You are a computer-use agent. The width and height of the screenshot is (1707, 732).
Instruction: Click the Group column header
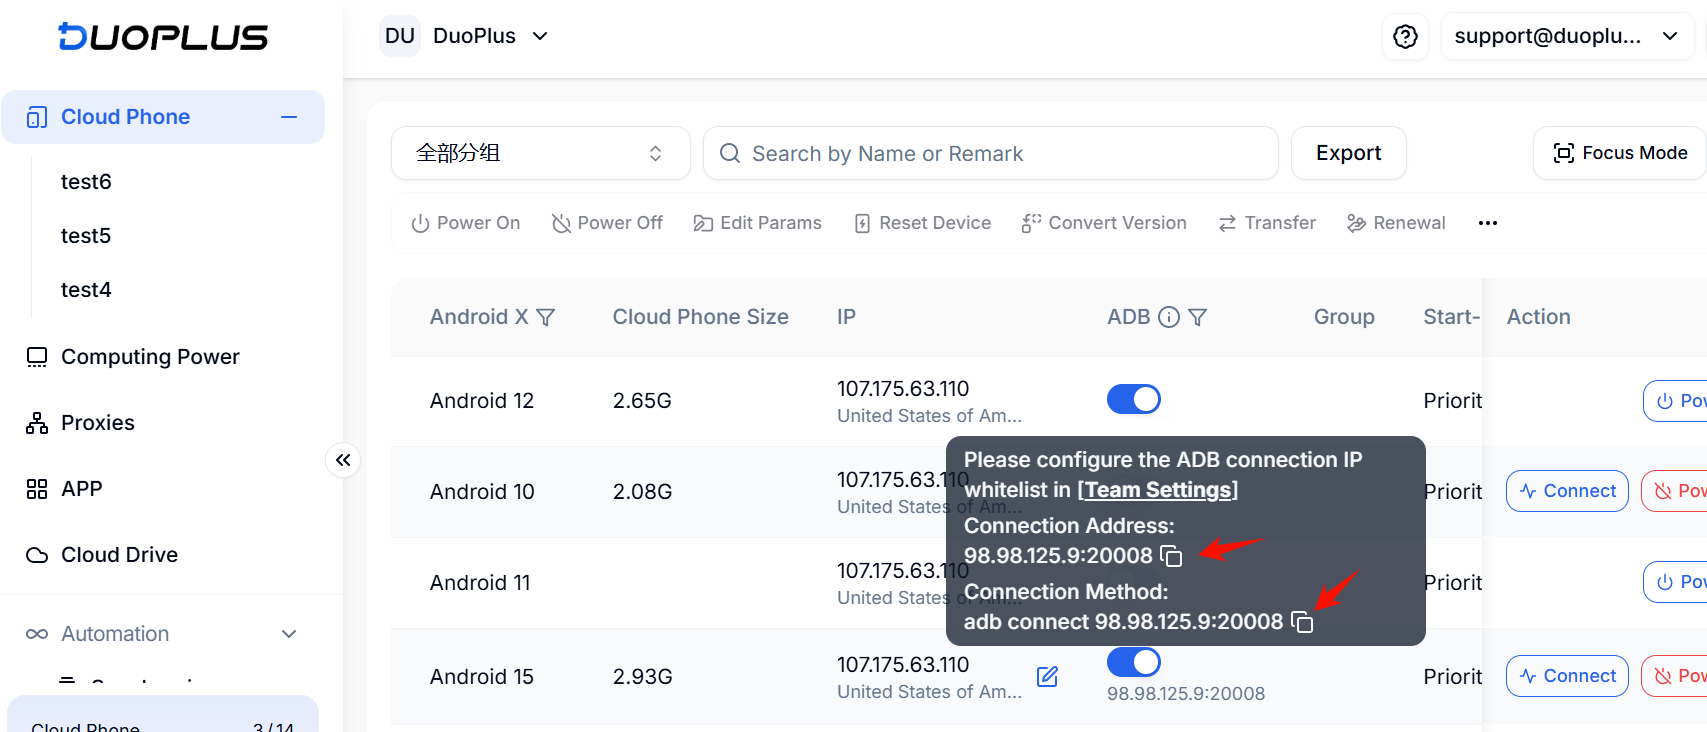coord(1343,317)
